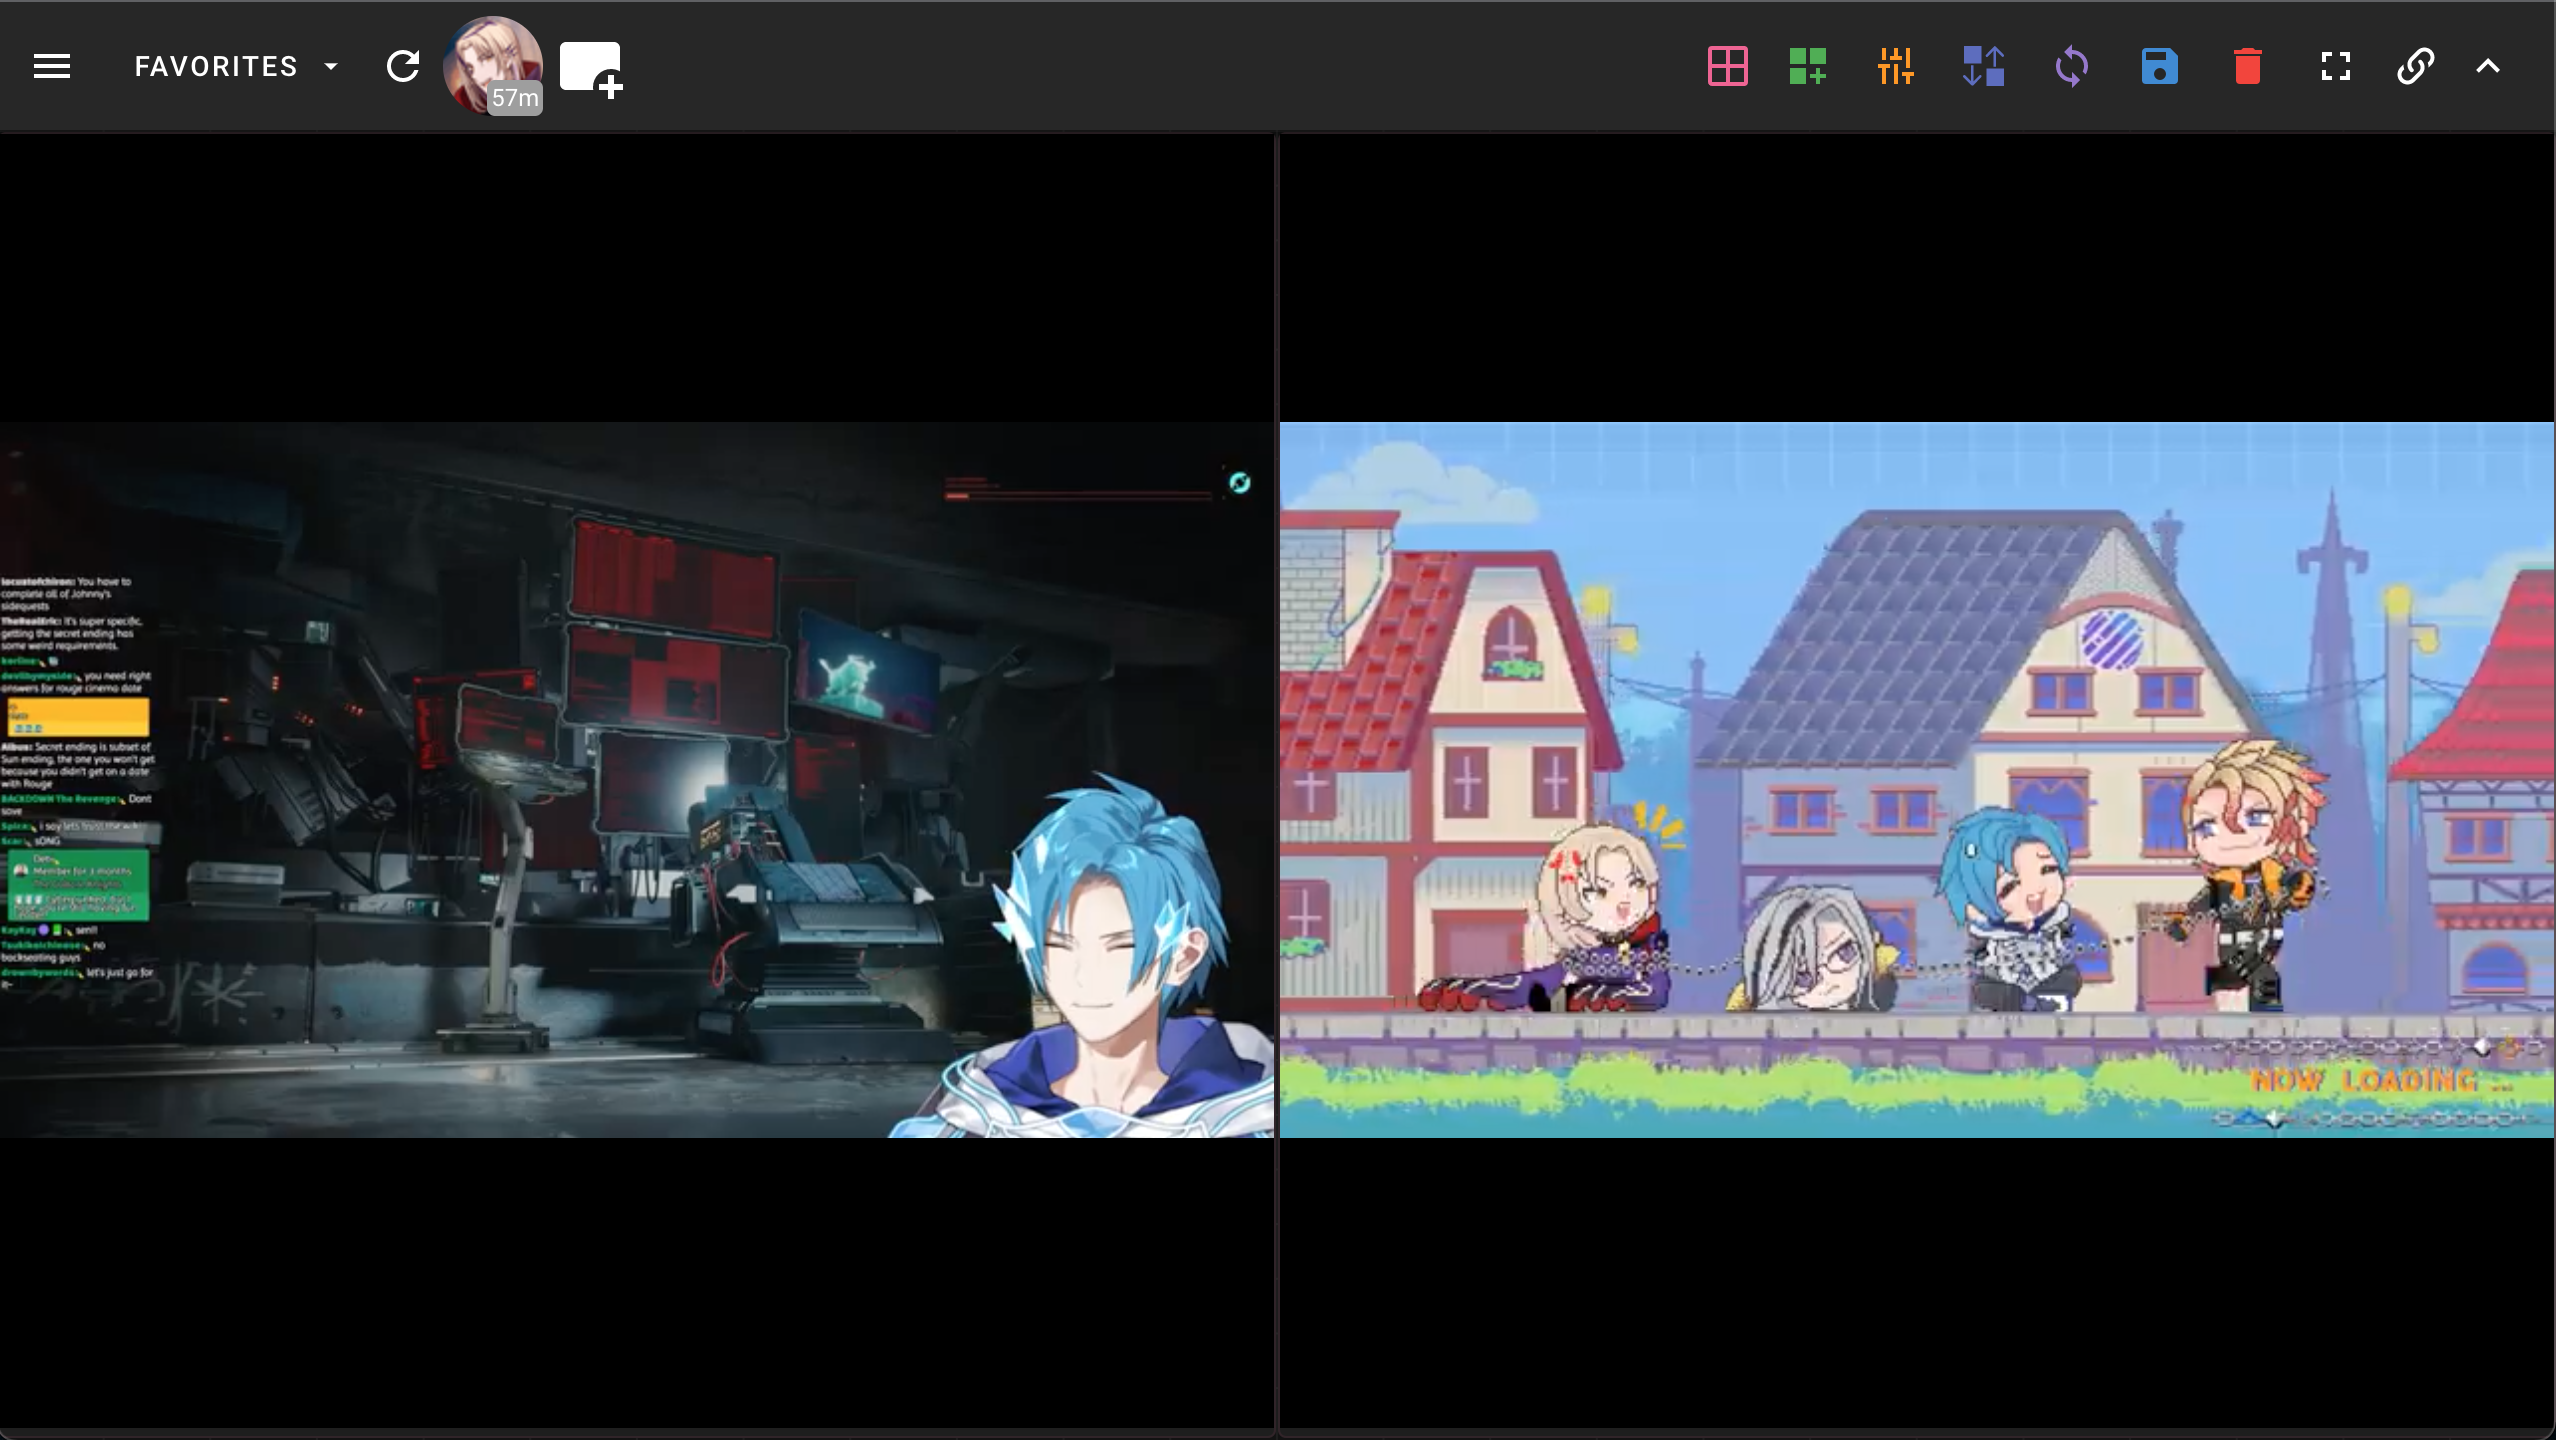
Task: Click the blue reorder cells icon
Action: [1983, 67]
